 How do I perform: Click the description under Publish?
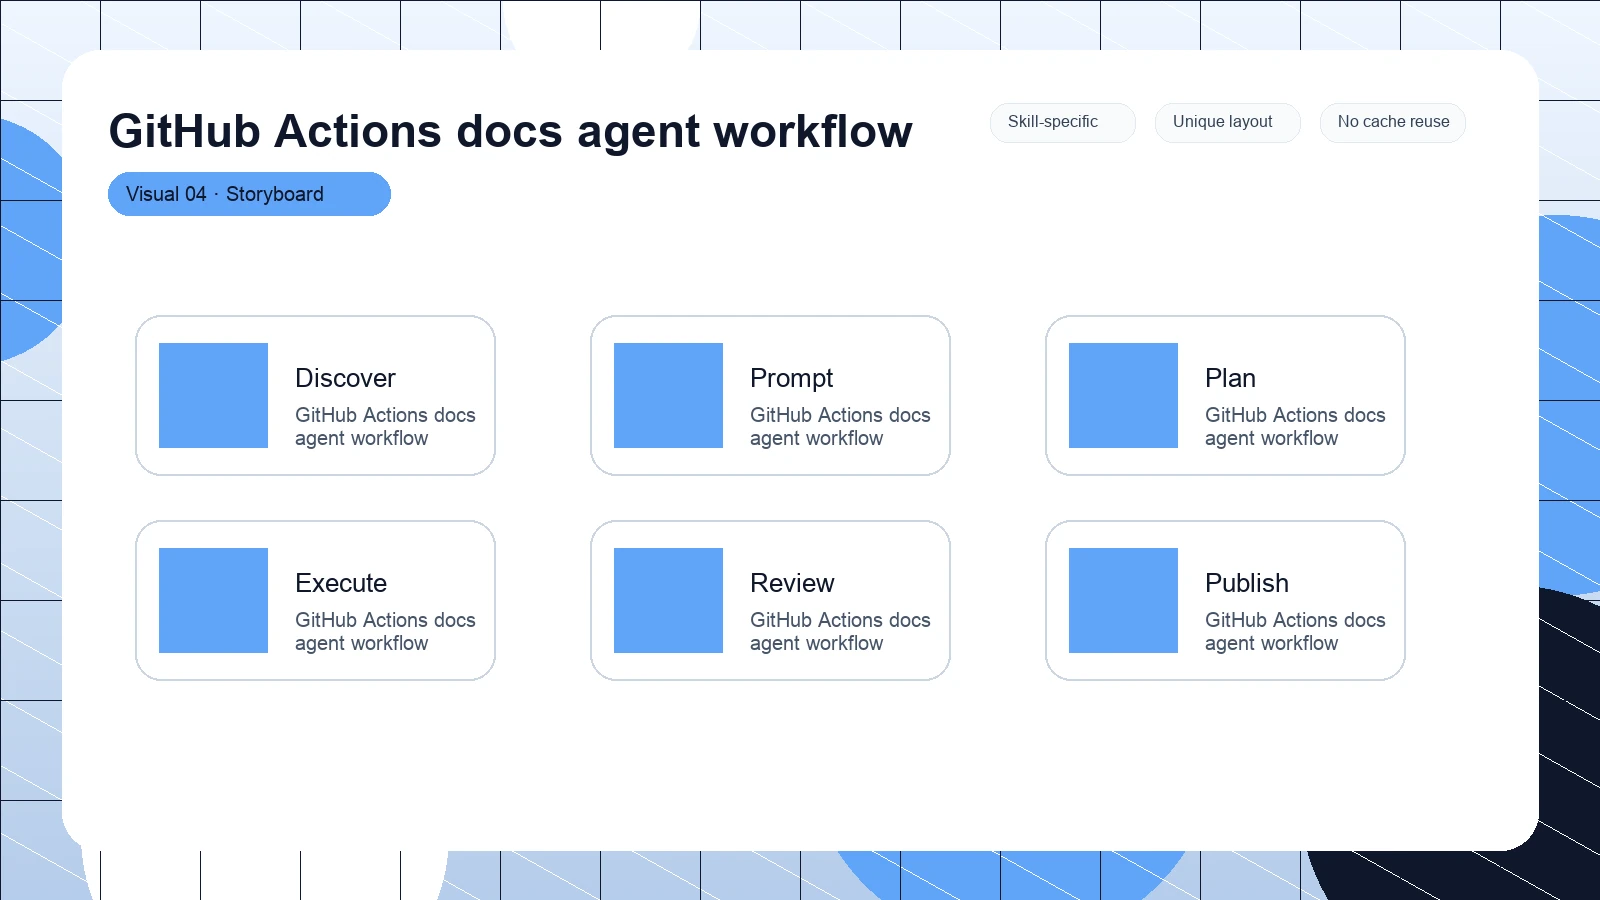[1295, 632]
